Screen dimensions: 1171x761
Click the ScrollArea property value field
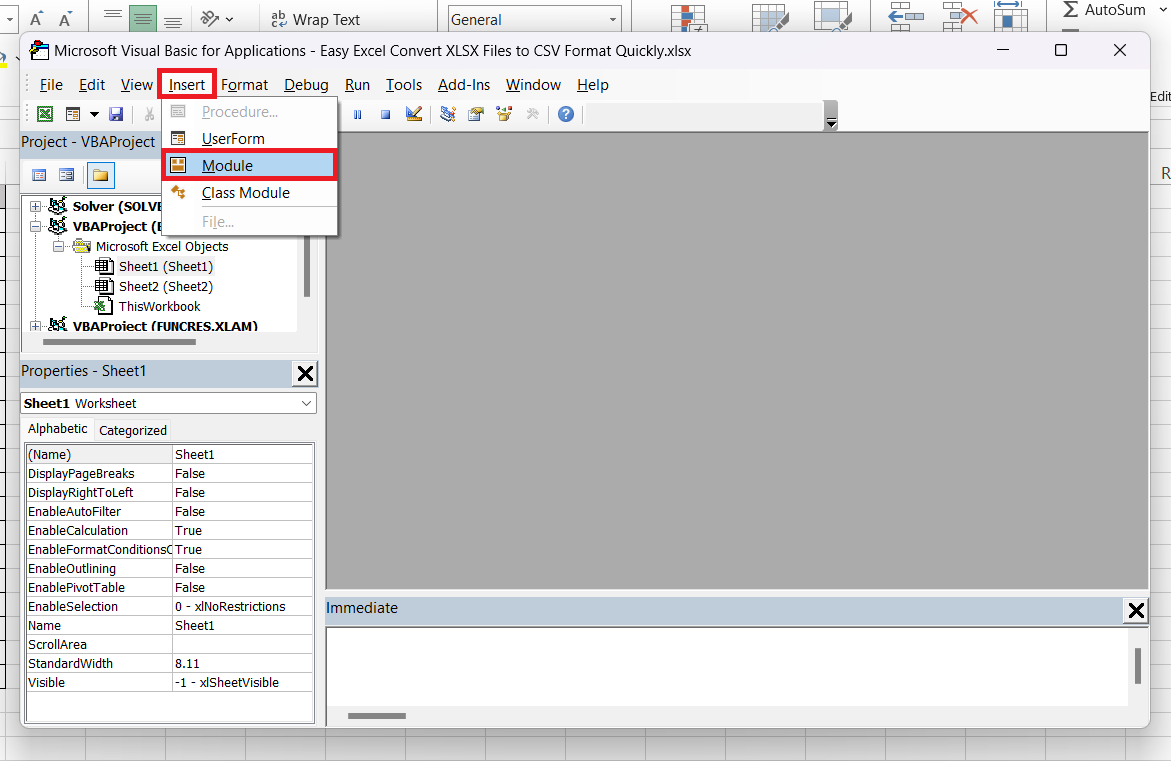(243, 644)
